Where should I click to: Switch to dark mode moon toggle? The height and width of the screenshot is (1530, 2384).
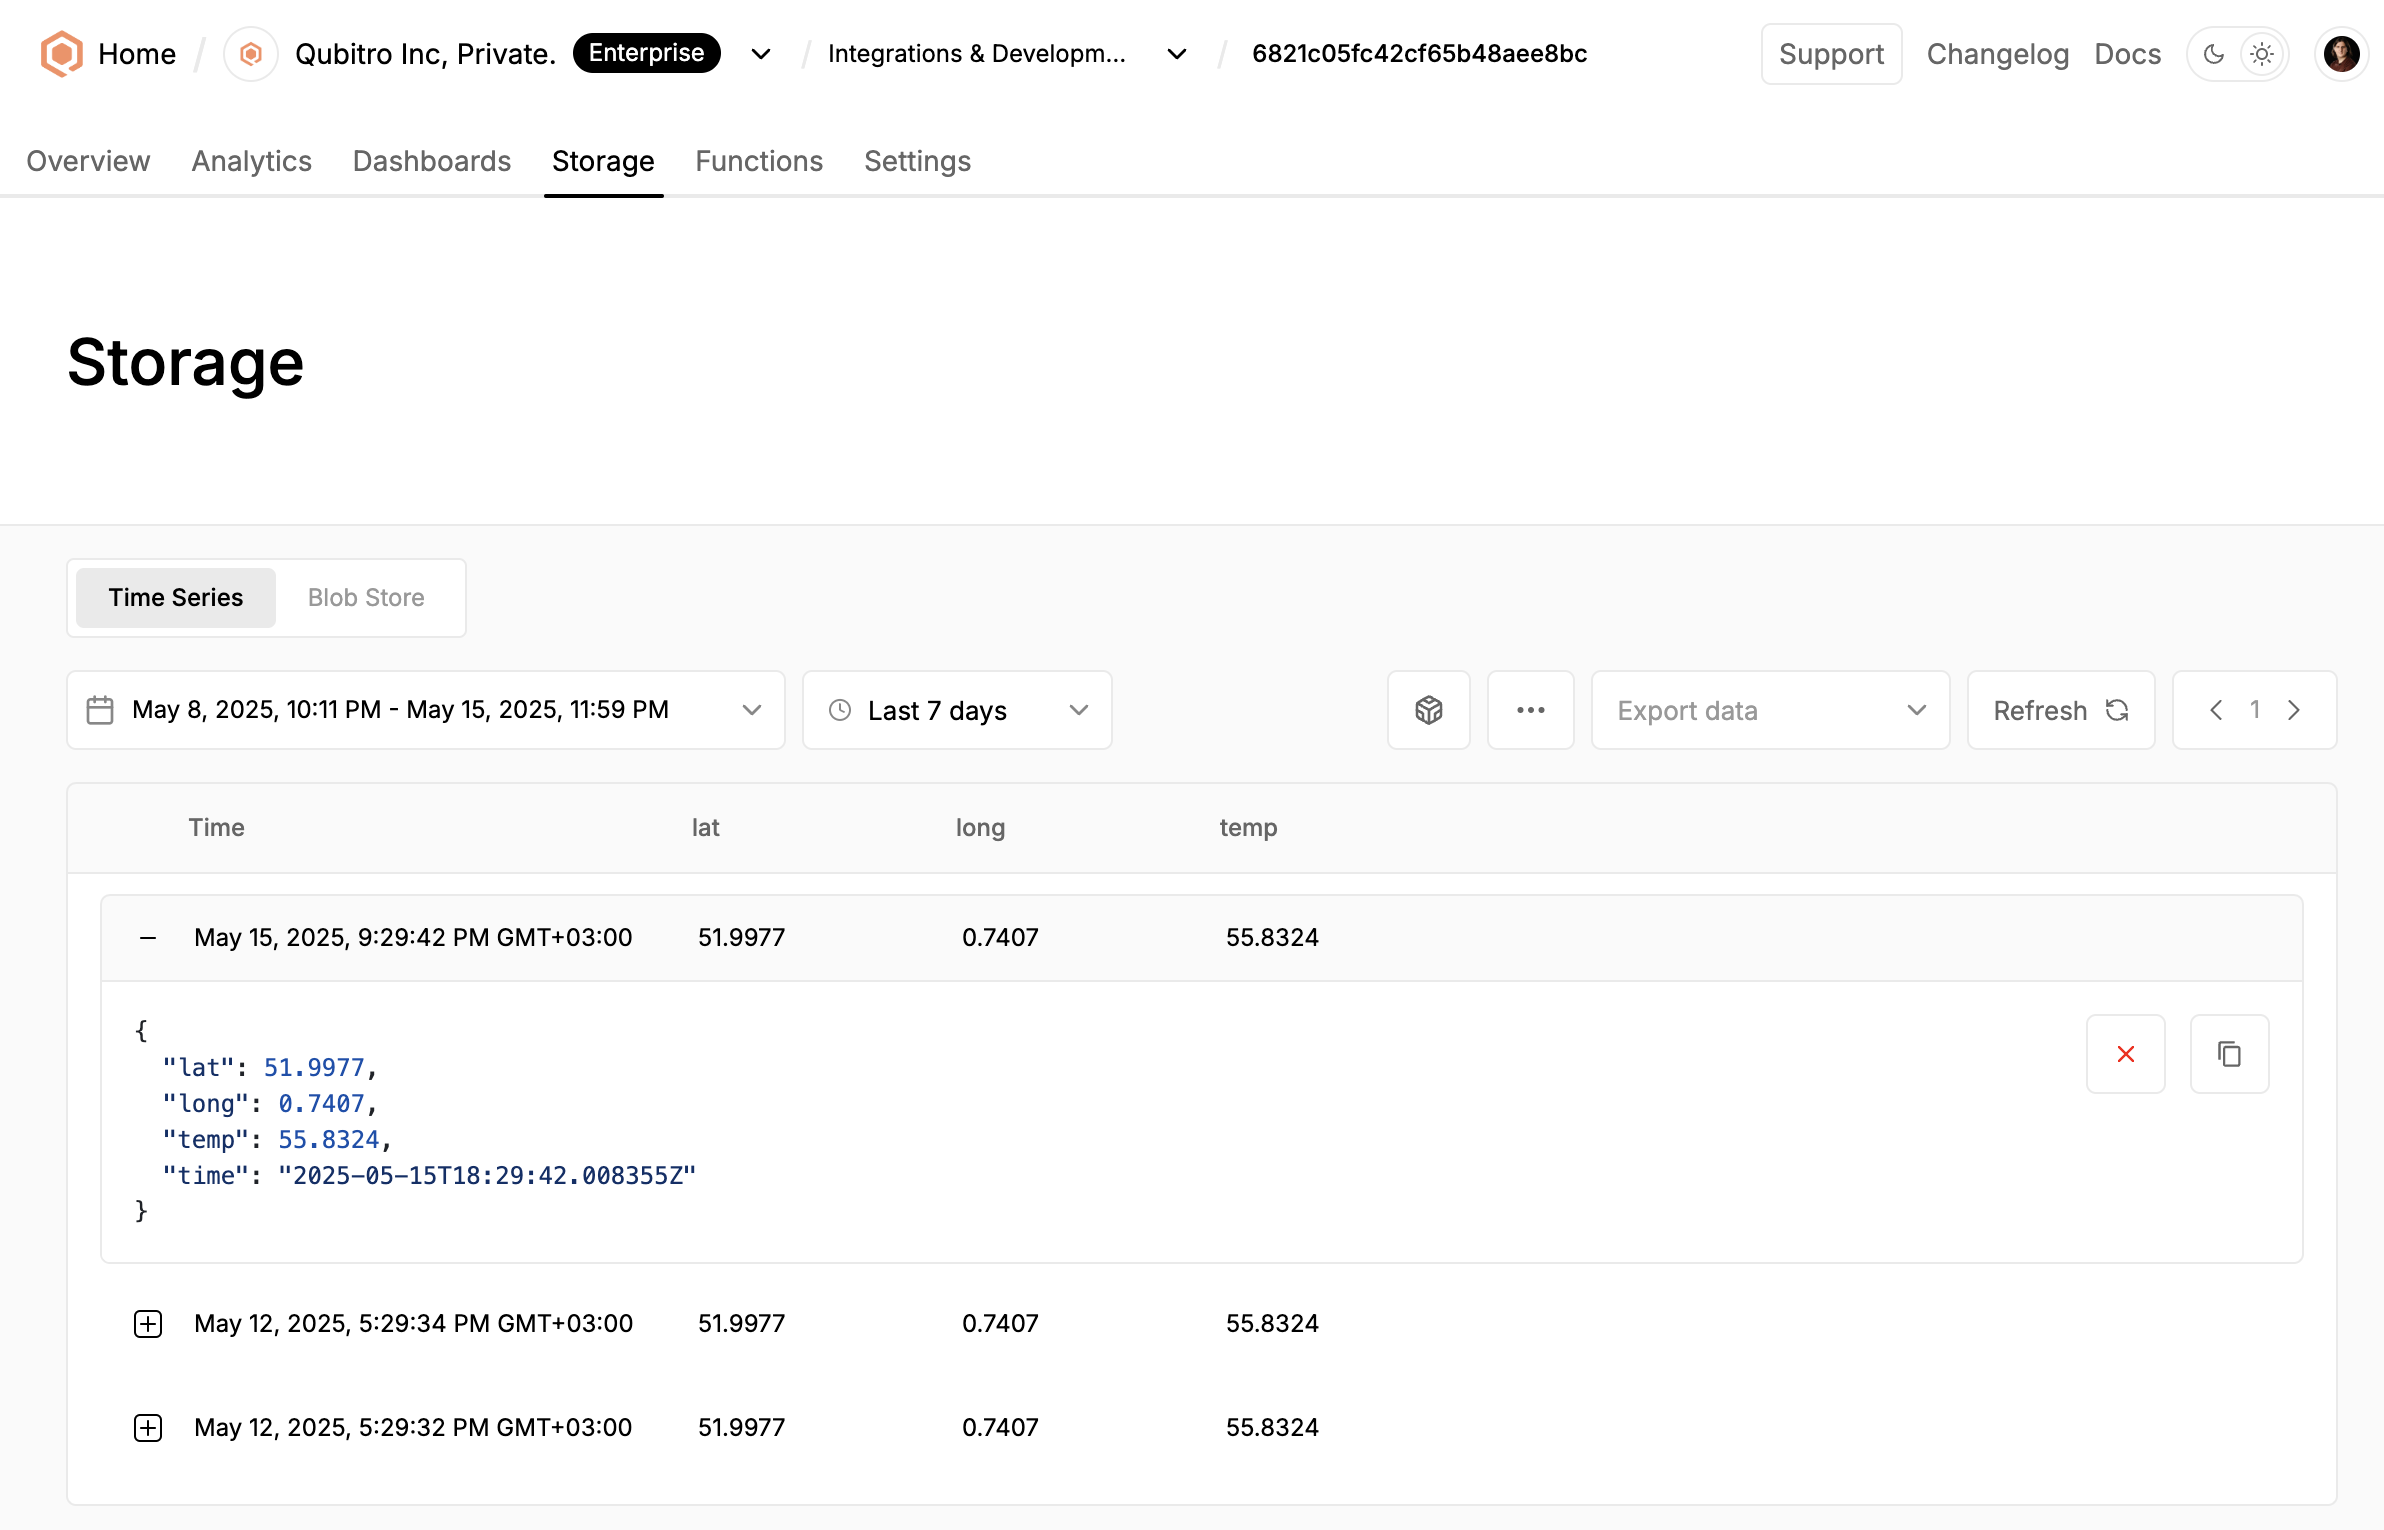pyautogui.click(x=2214, y=54)
